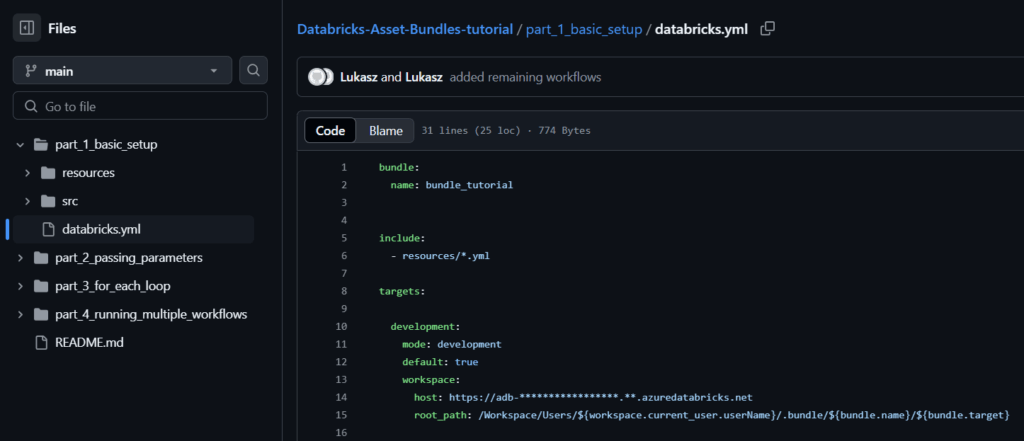Viewport: 1024px width, 441px height.
Task: Expand the src folder chevron
Action: pyautogui.click(x=27, y=201)
